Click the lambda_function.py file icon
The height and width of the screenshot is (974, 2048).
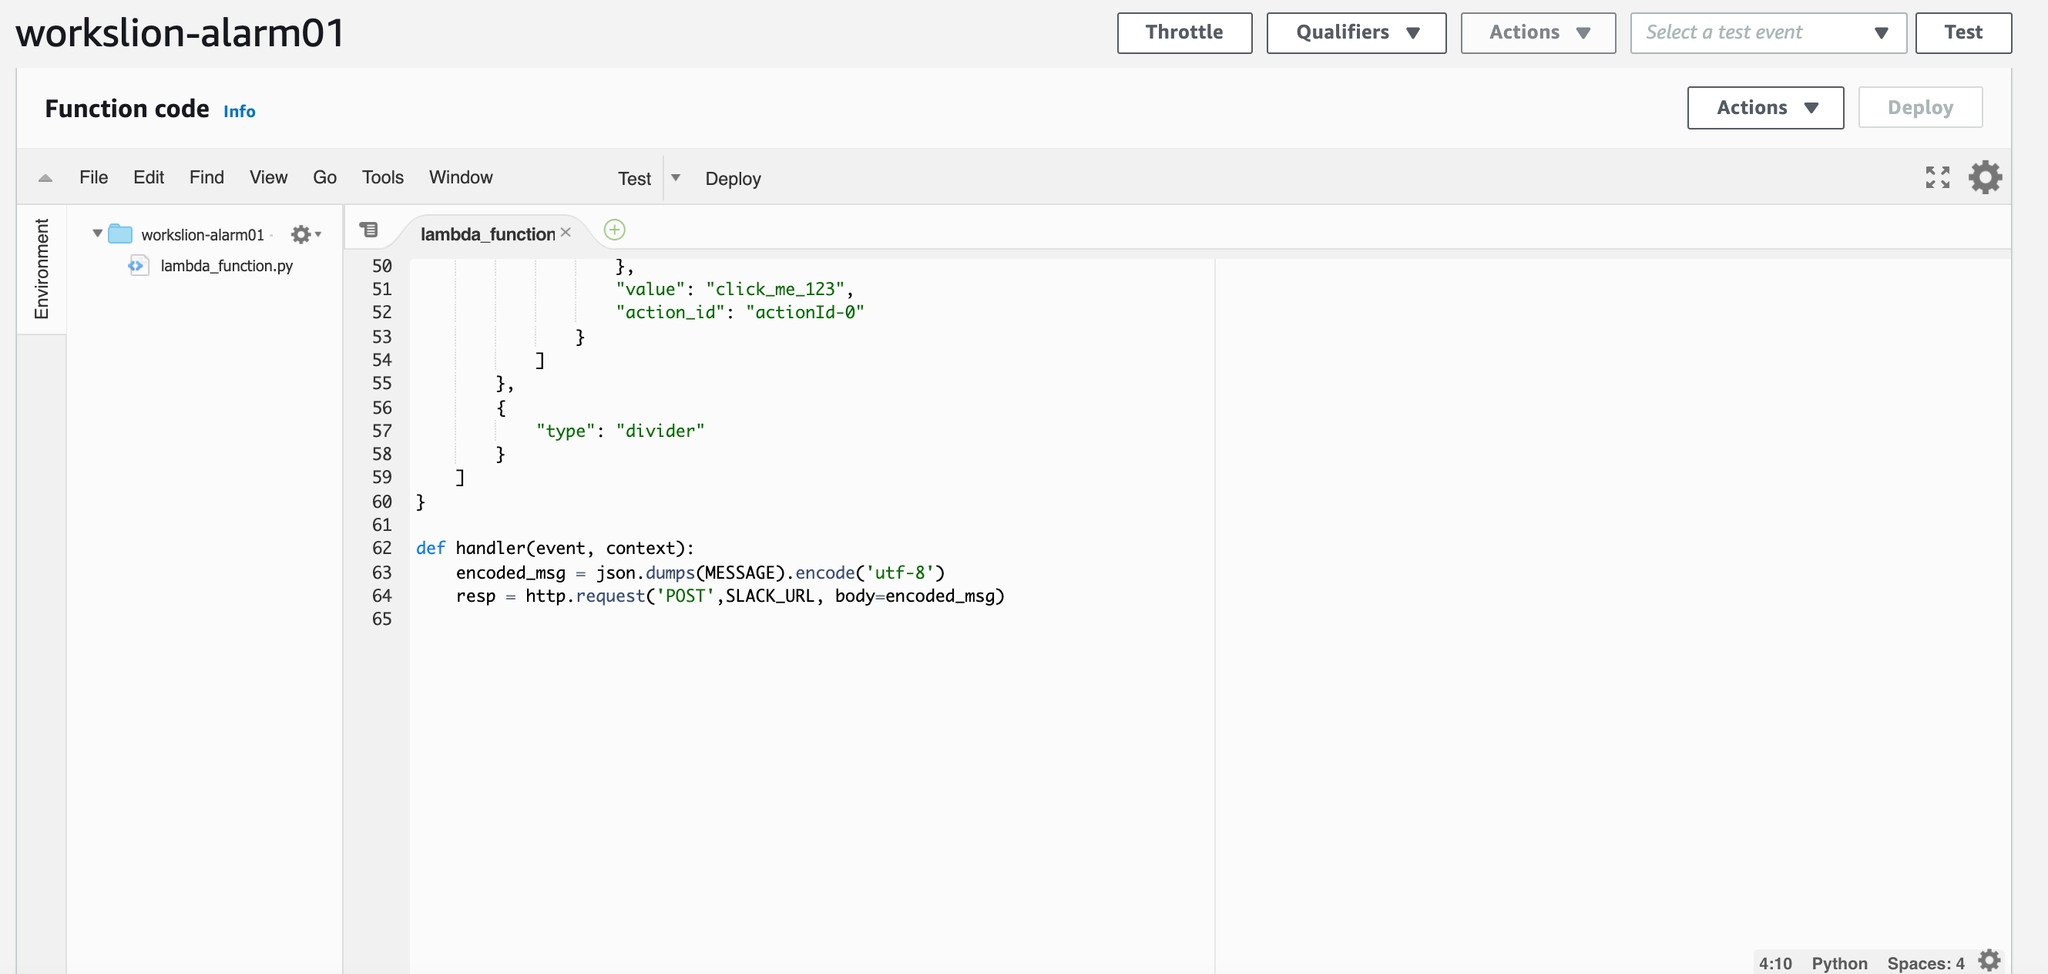pos(138,266)
